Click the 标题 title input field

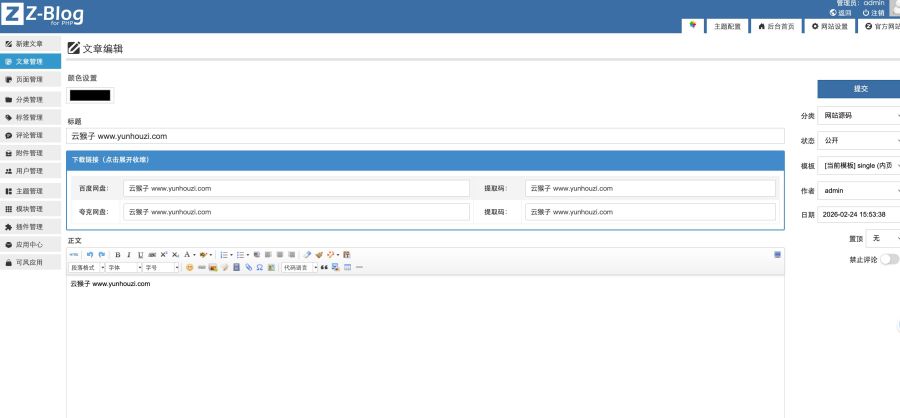[x=424, y=136]
